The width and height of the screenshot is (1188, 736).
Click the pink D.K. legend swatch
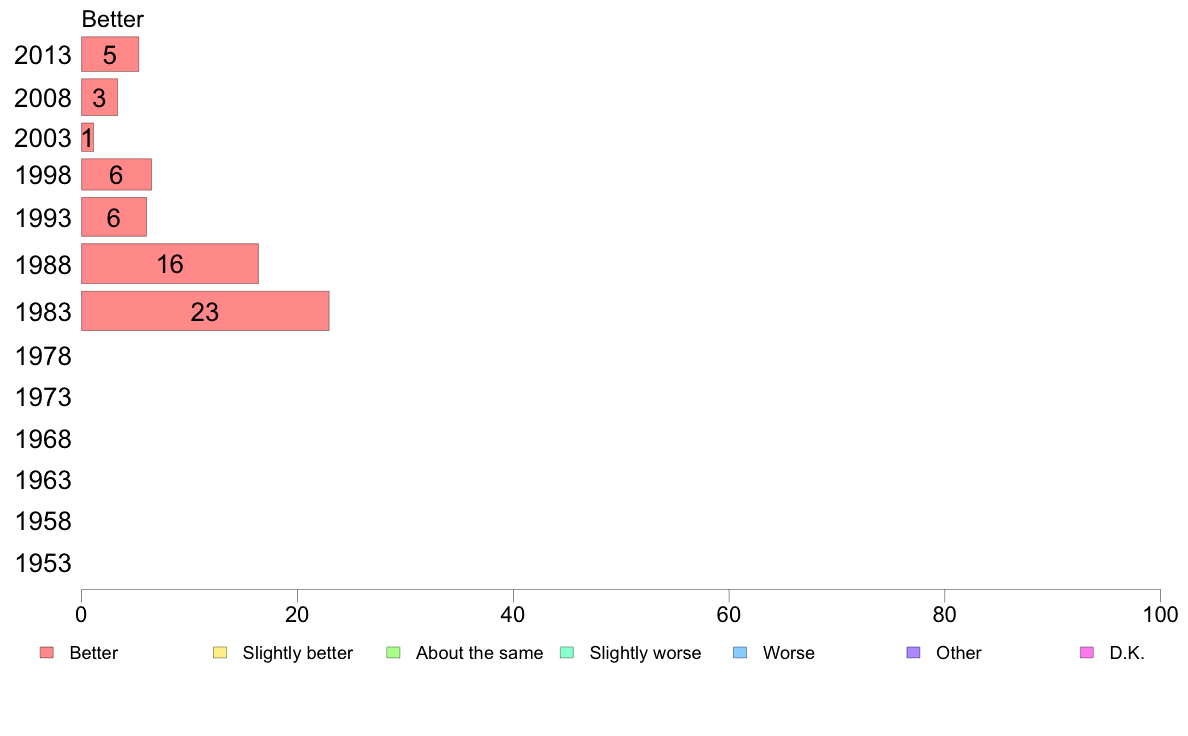tap(1086, 653)
